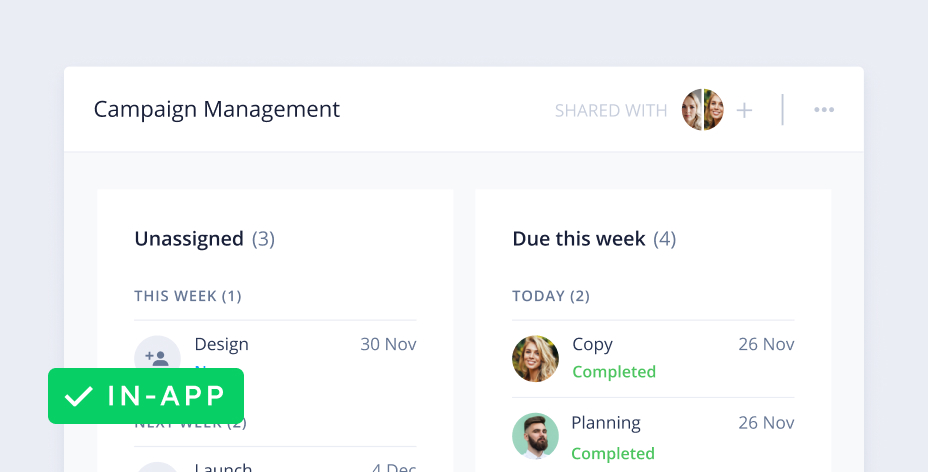Click the Completed status under Copy

[x=614, y=372]
